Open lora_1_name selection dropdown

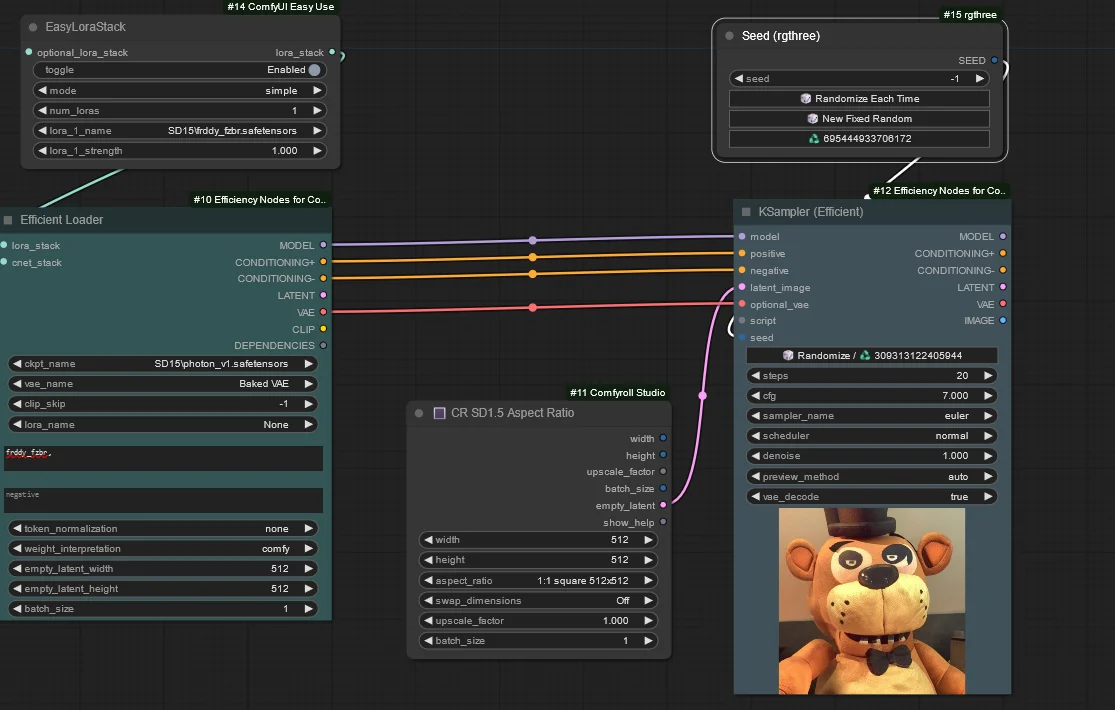click(x=179, y=131)
